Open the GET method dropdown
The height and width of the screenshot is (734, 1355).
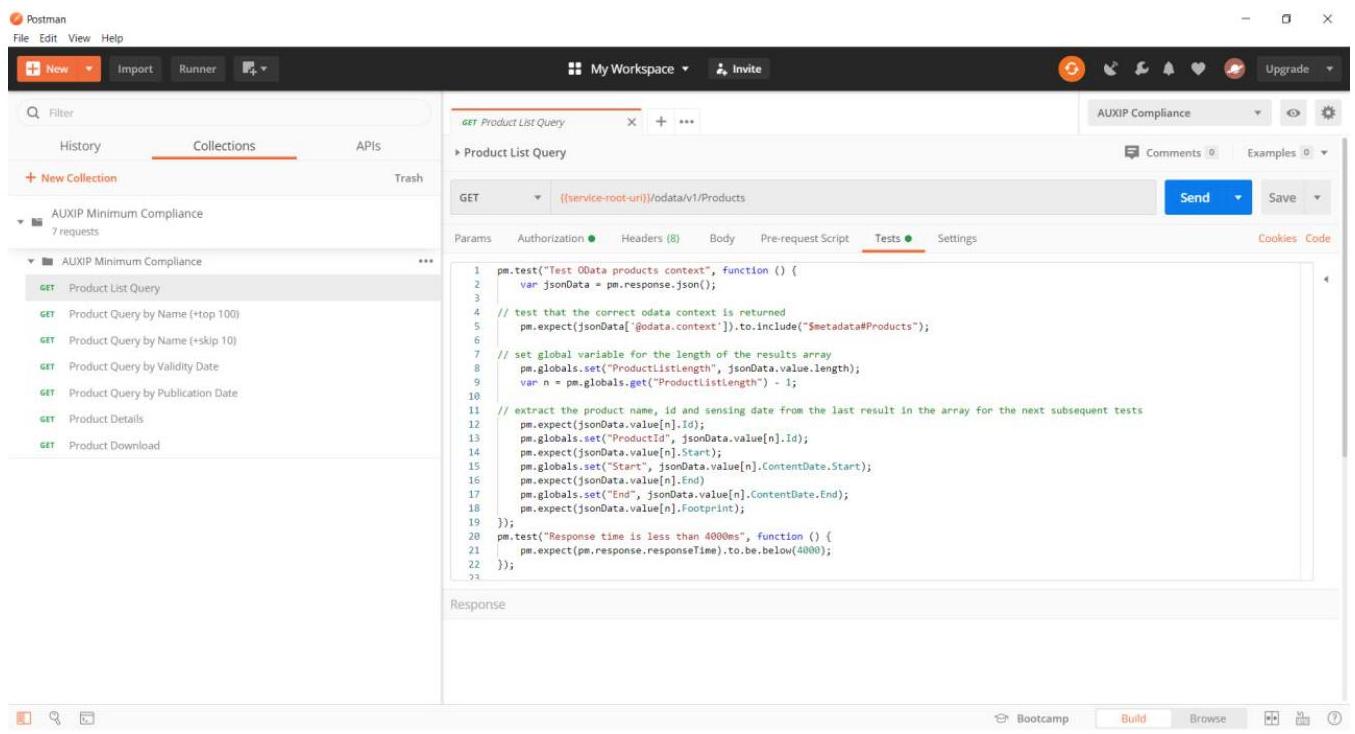498,197
